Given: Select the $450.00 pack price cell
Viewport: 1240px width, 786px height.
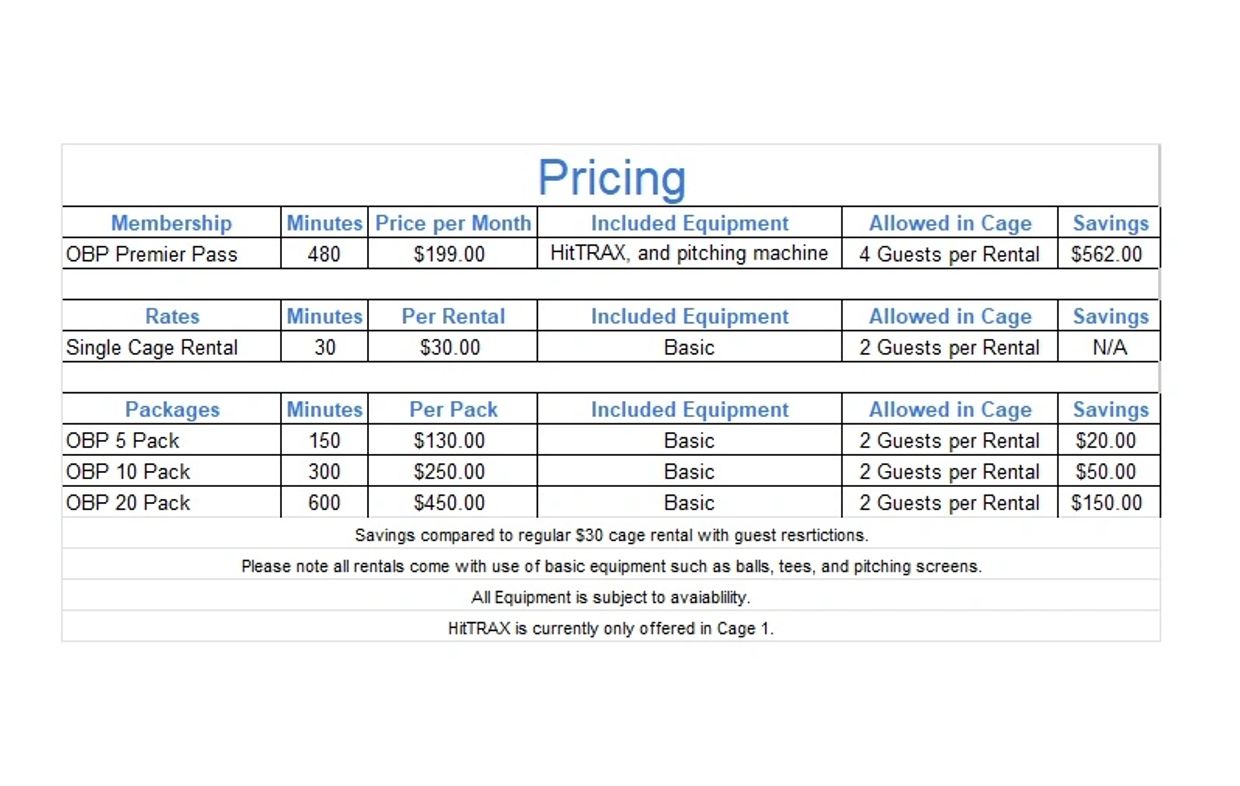Looking at the screenshot, I should tap(449, 502).
